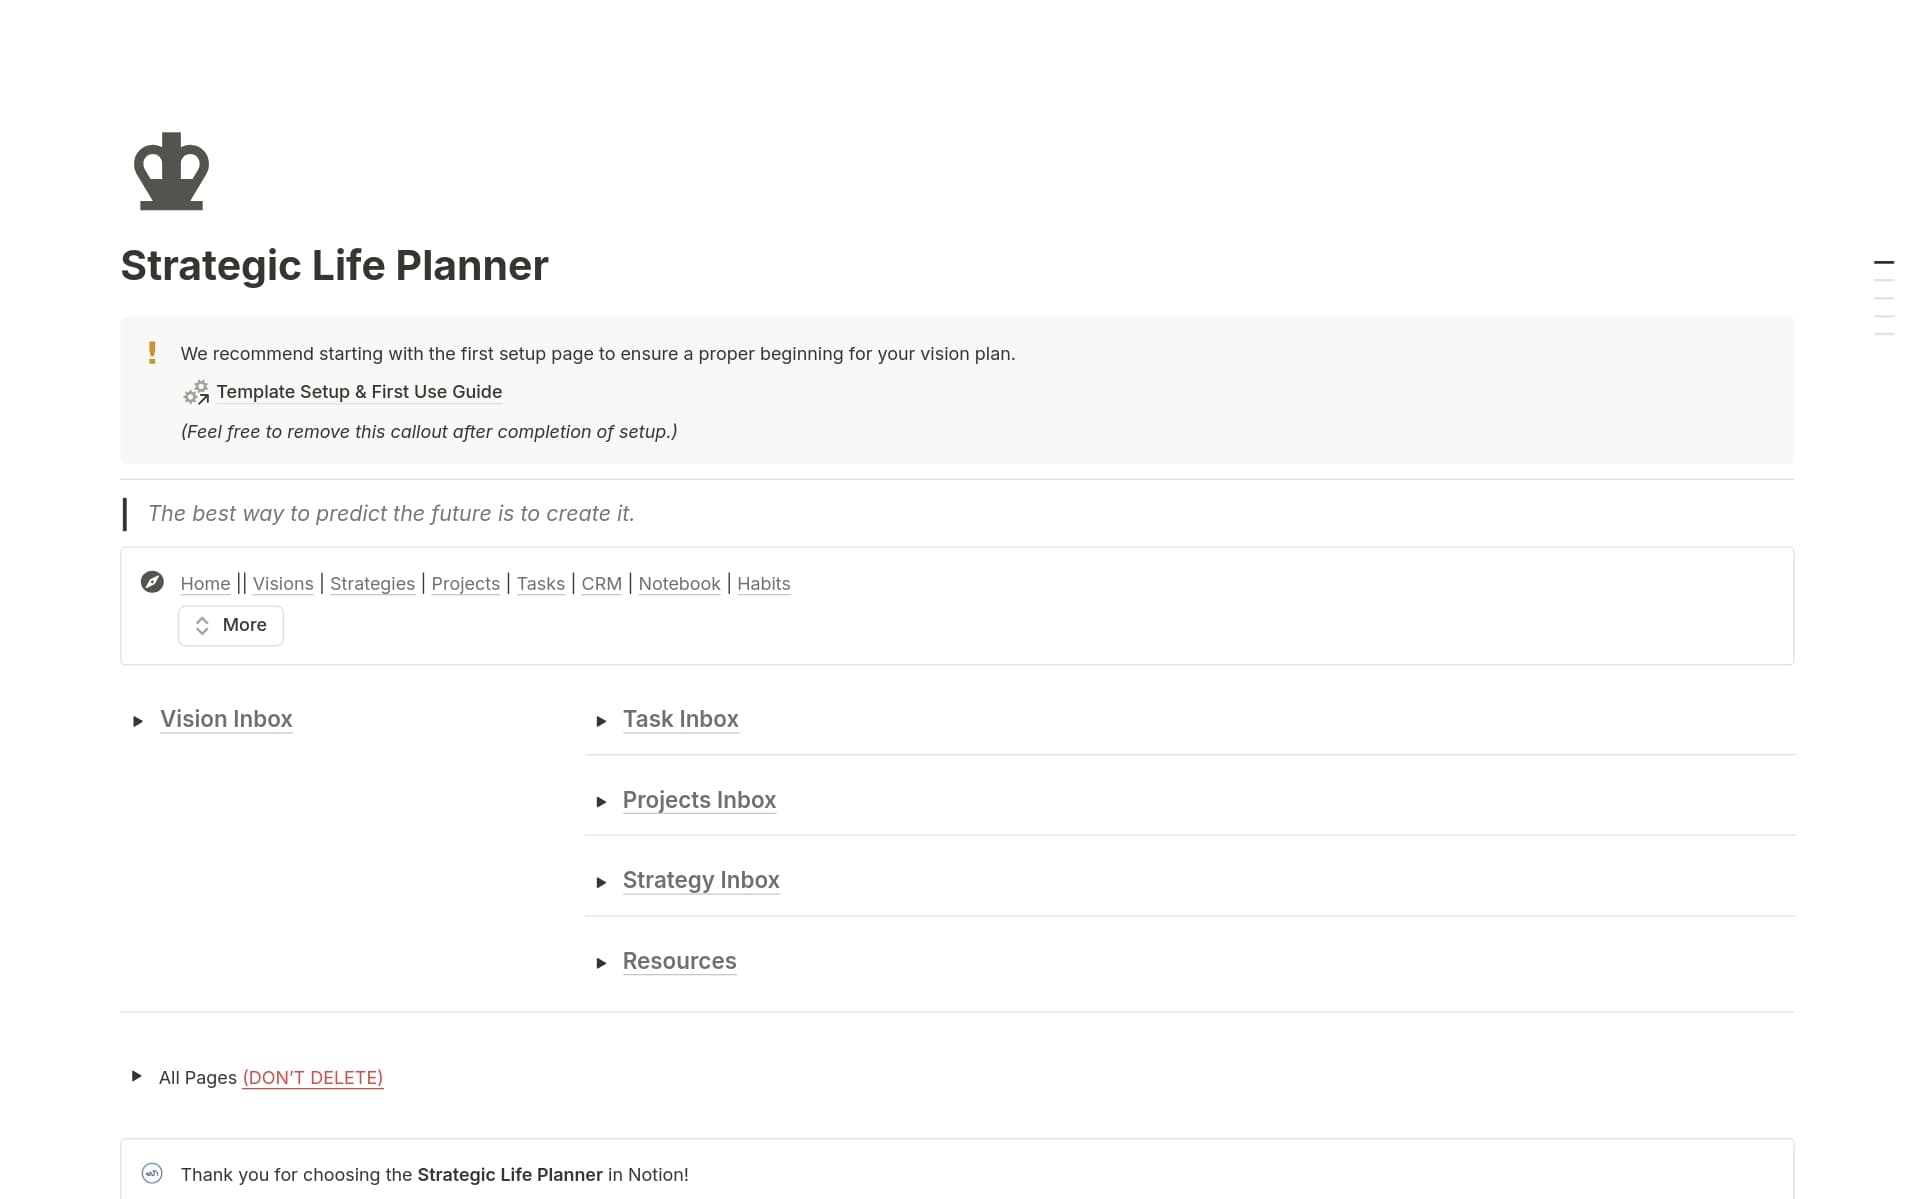The height and width of the screenshot is (1199, 1920).
Task: Click the gear icon beside Template Setup guide
Action: click(x=196, y=392)
